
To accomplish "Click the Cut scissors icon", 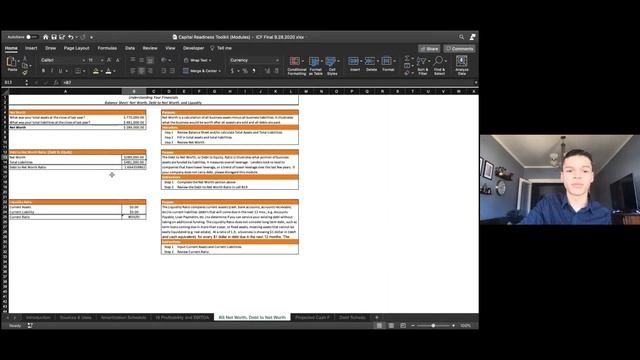I will pyautogui.click(x=25, y=59).
